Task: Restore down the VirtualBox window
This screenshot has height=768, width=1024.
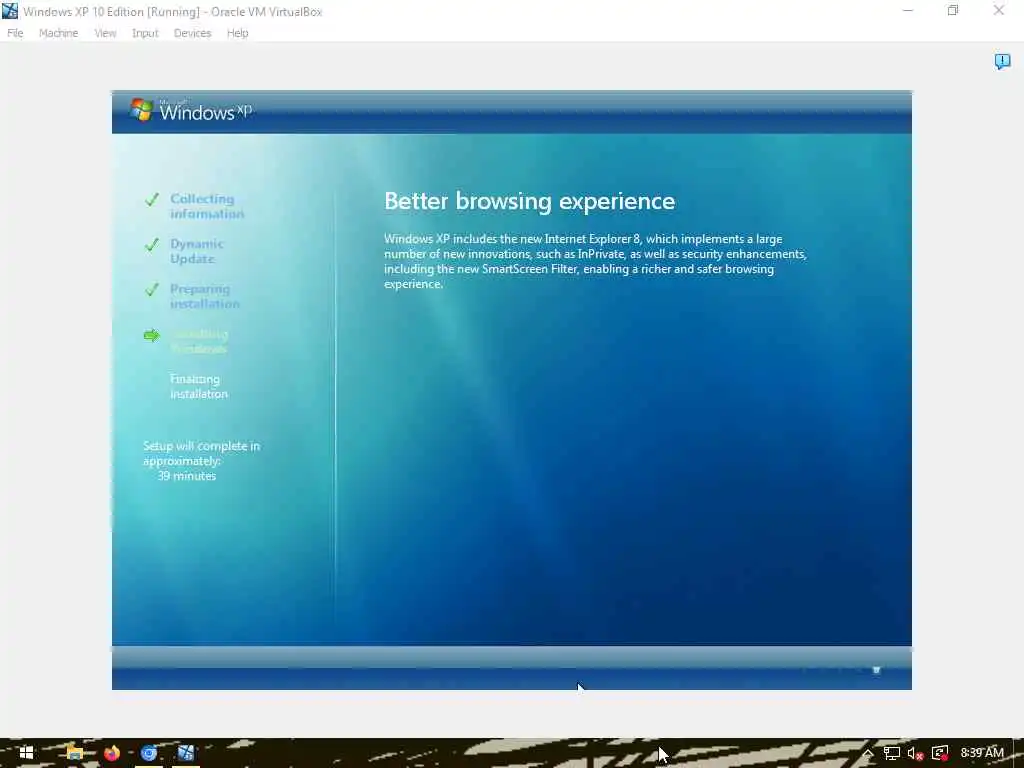Action: click(x=953, y=11)
